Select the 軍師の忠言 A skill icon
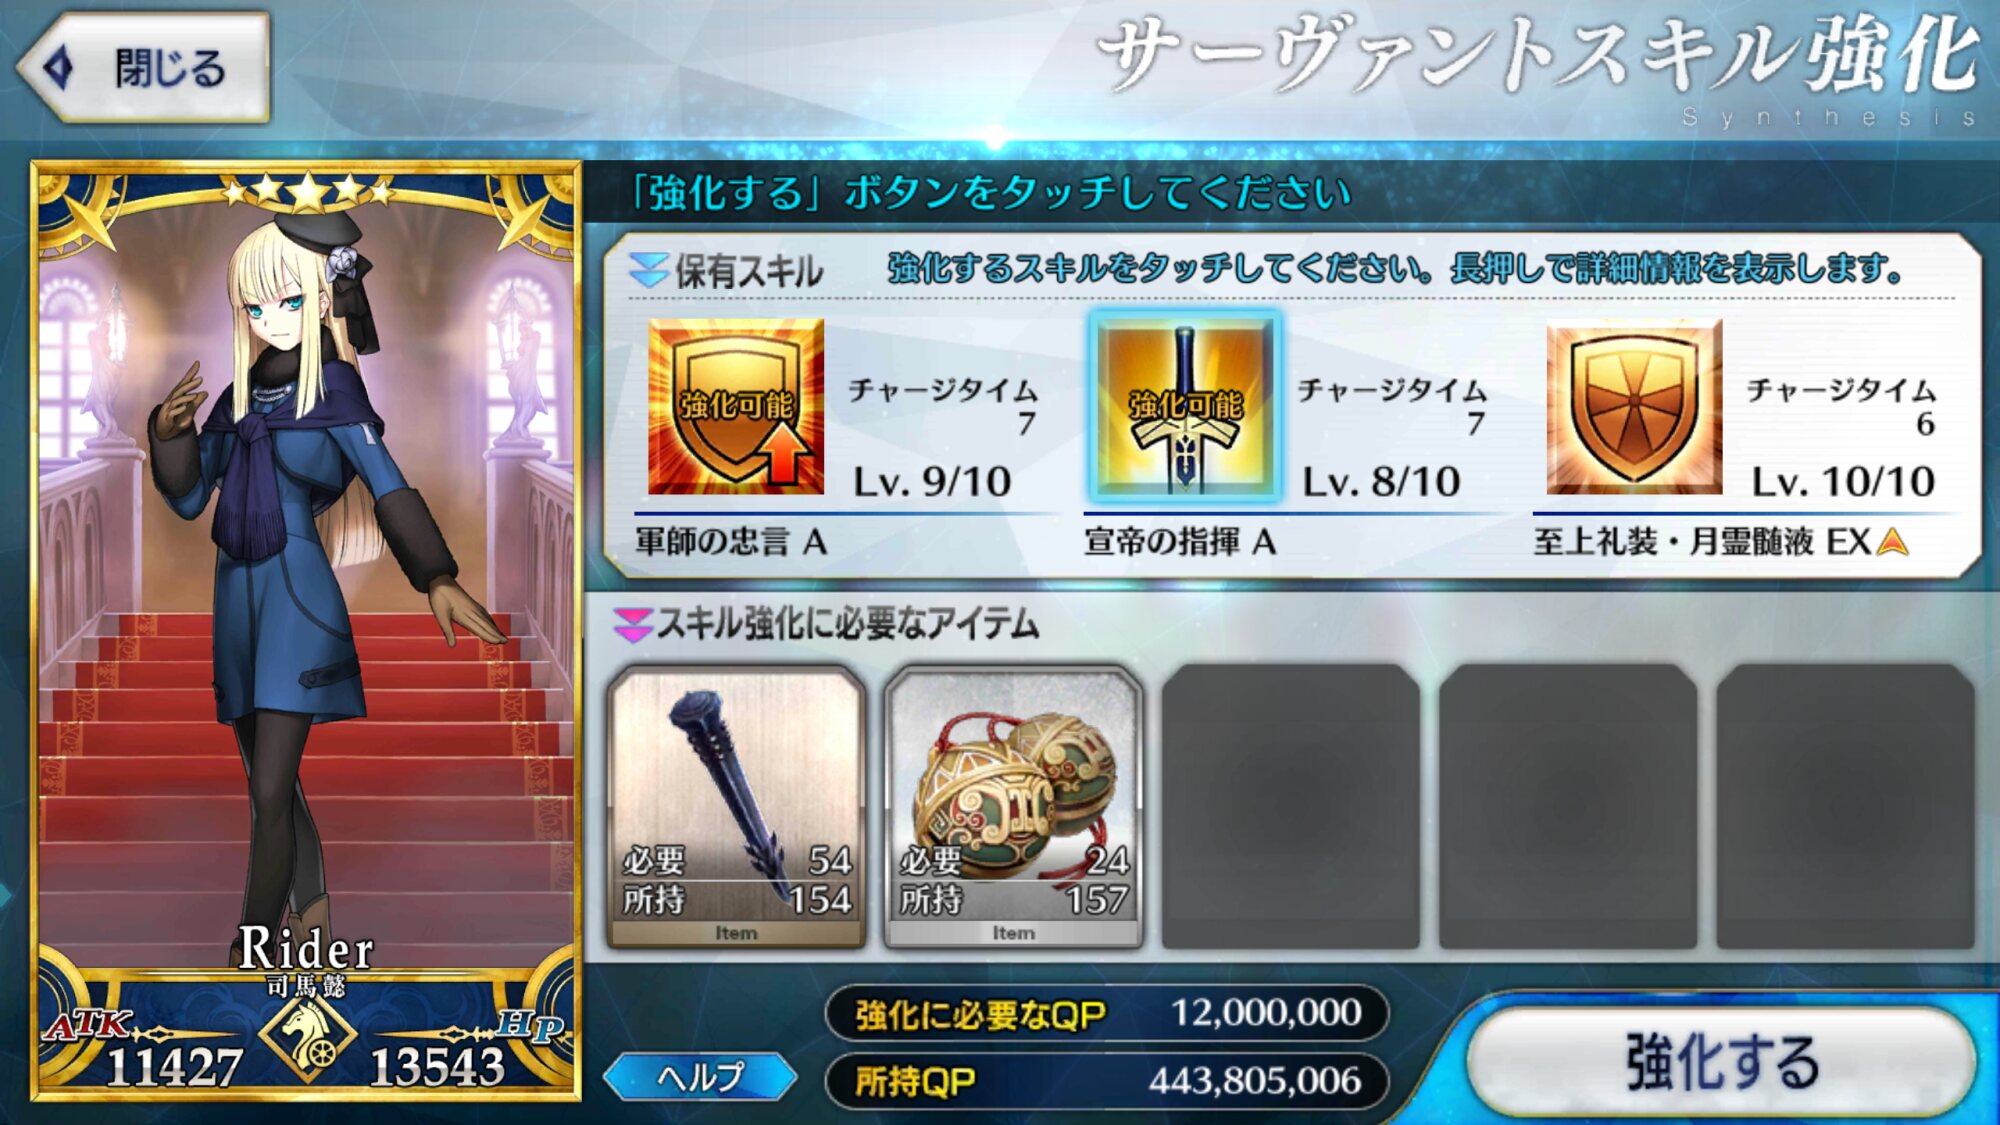The image size is (2000, 1125). (x=736, y=407)
